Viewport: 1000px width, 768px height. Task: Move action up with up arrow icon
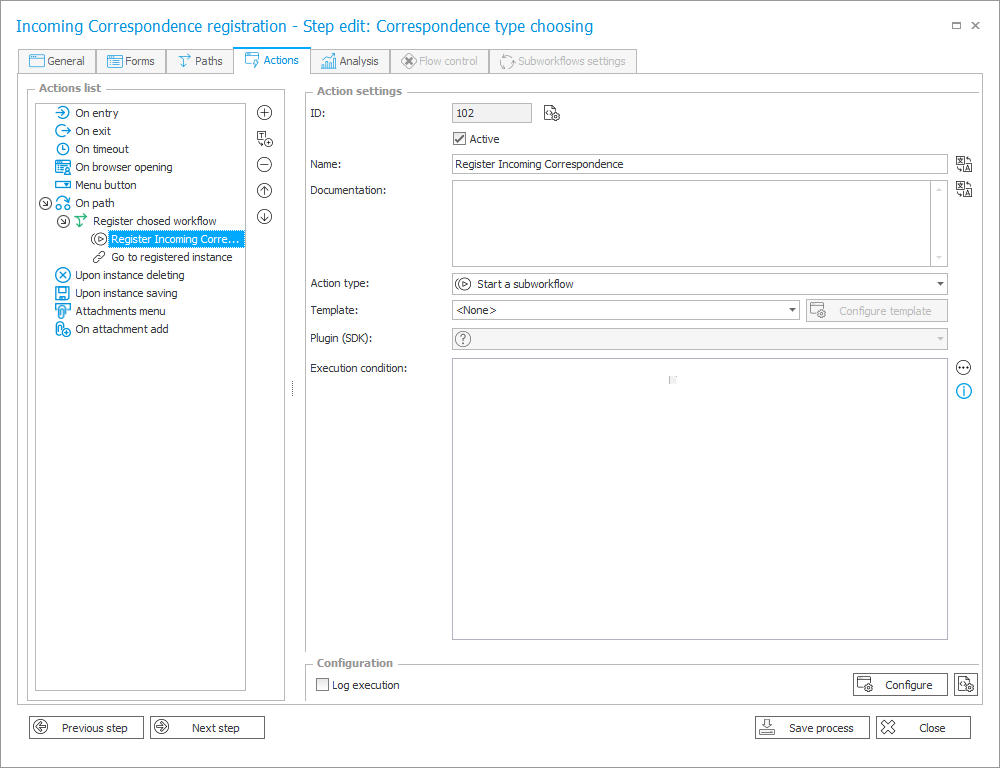(264, 190)
